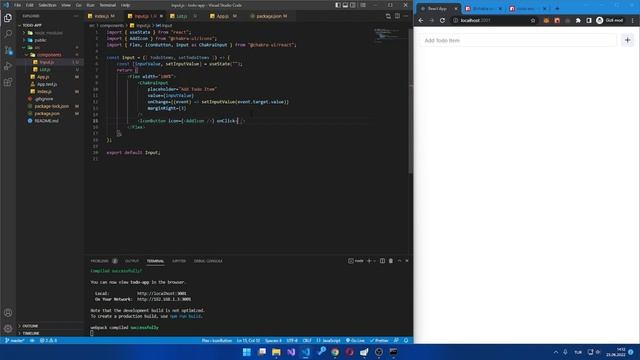Collapse the TODO-APP root folder

32,25
